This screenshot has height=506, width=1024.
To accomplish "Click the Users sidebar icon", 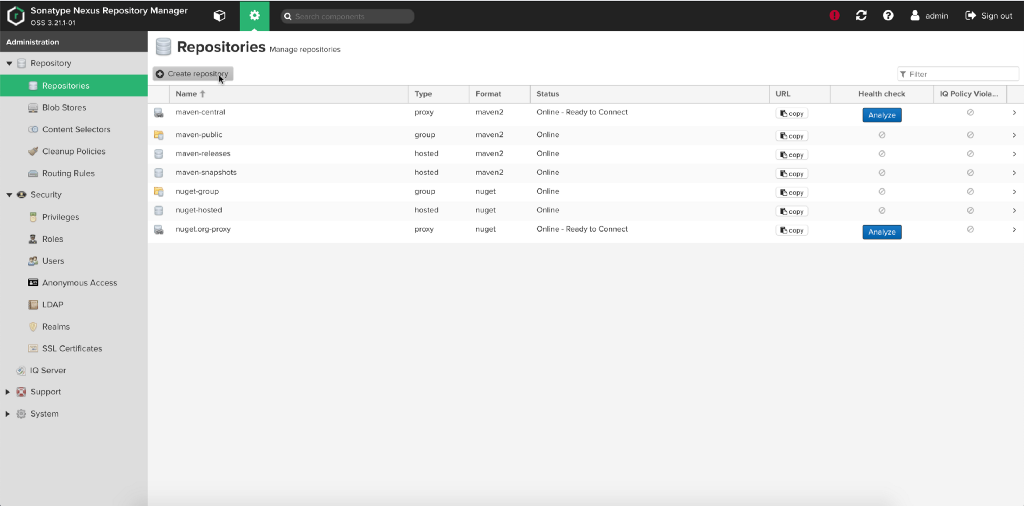I will [x=33, y=261].
